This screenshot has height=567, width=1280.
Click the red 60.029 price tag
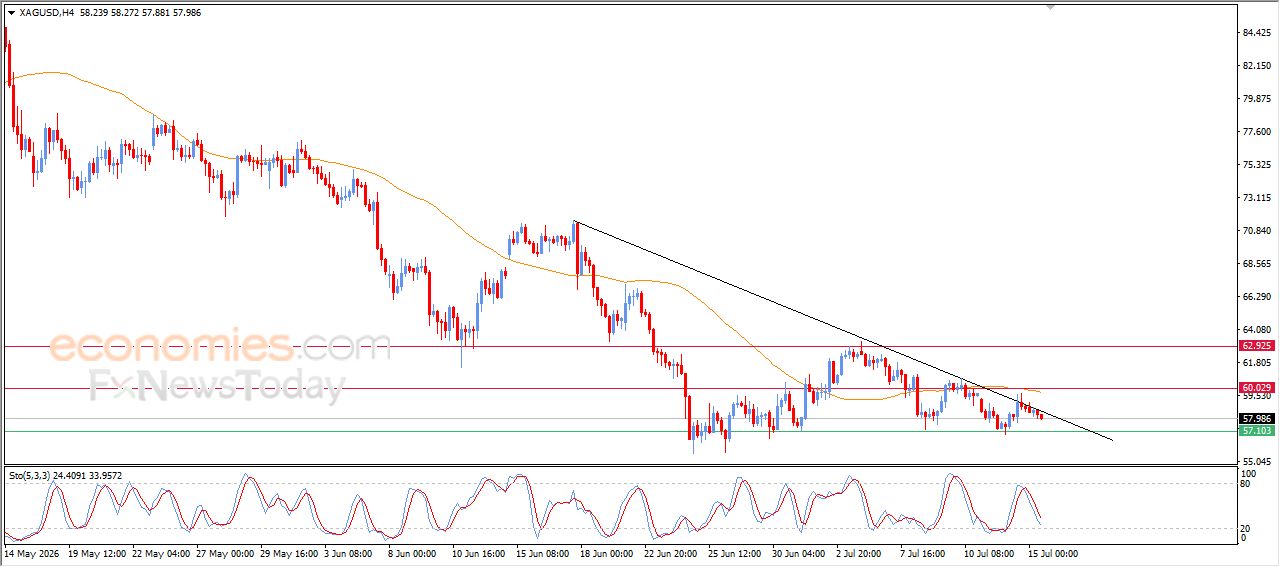pos(1256,388)
